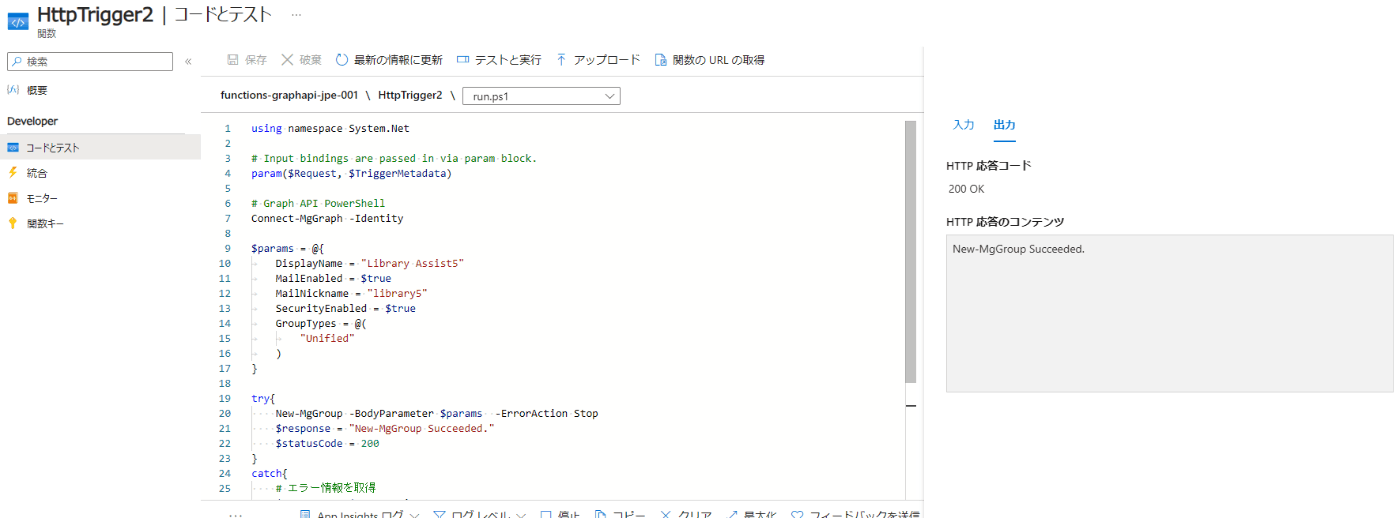The width and height of the screenshot is (1400, 518).
Task: Click the New-MgGroup -BodyParameter command line
Action: tap(436, 413)
